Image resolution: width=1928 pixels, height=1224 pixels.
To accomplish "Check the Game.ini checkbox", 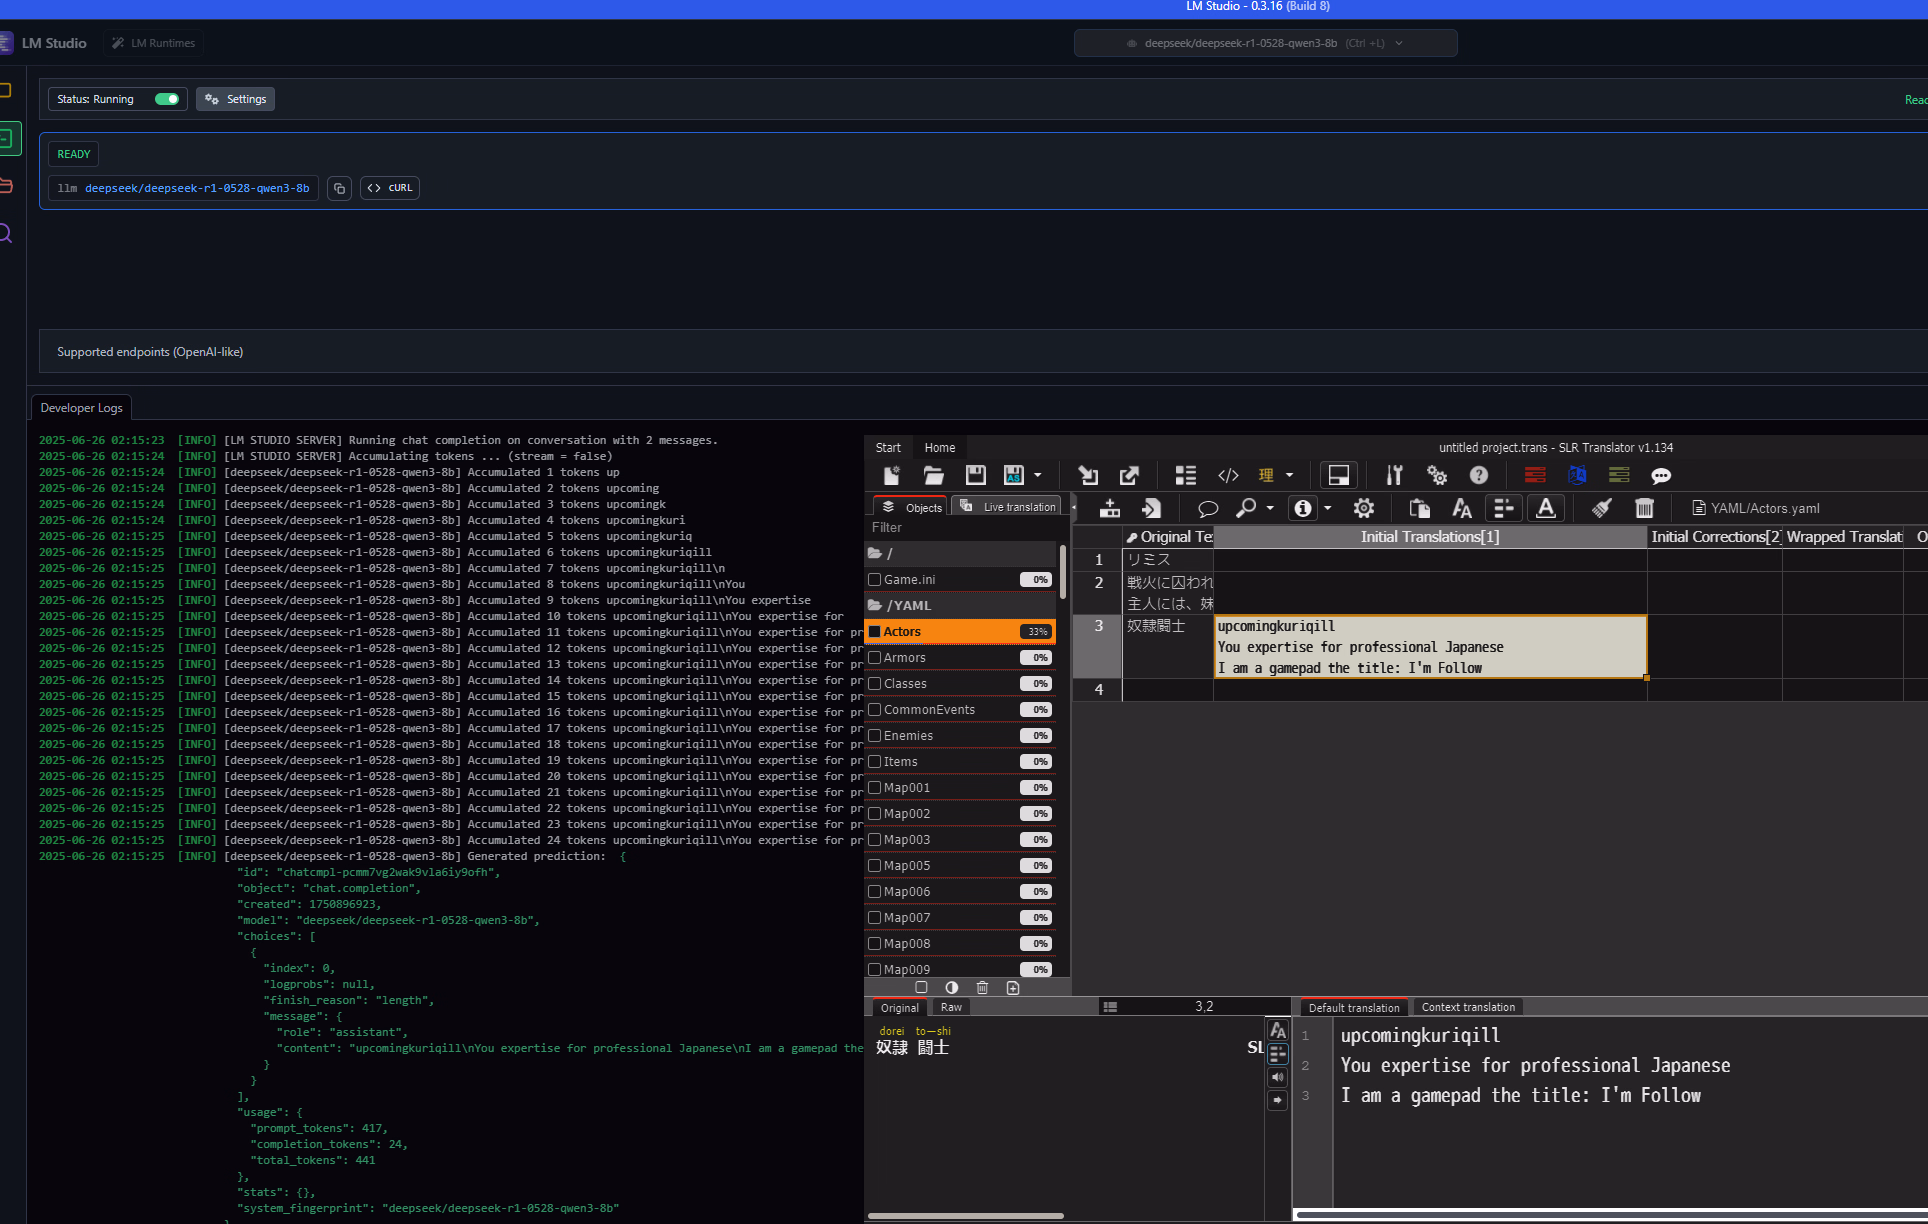I will point(875,579).
